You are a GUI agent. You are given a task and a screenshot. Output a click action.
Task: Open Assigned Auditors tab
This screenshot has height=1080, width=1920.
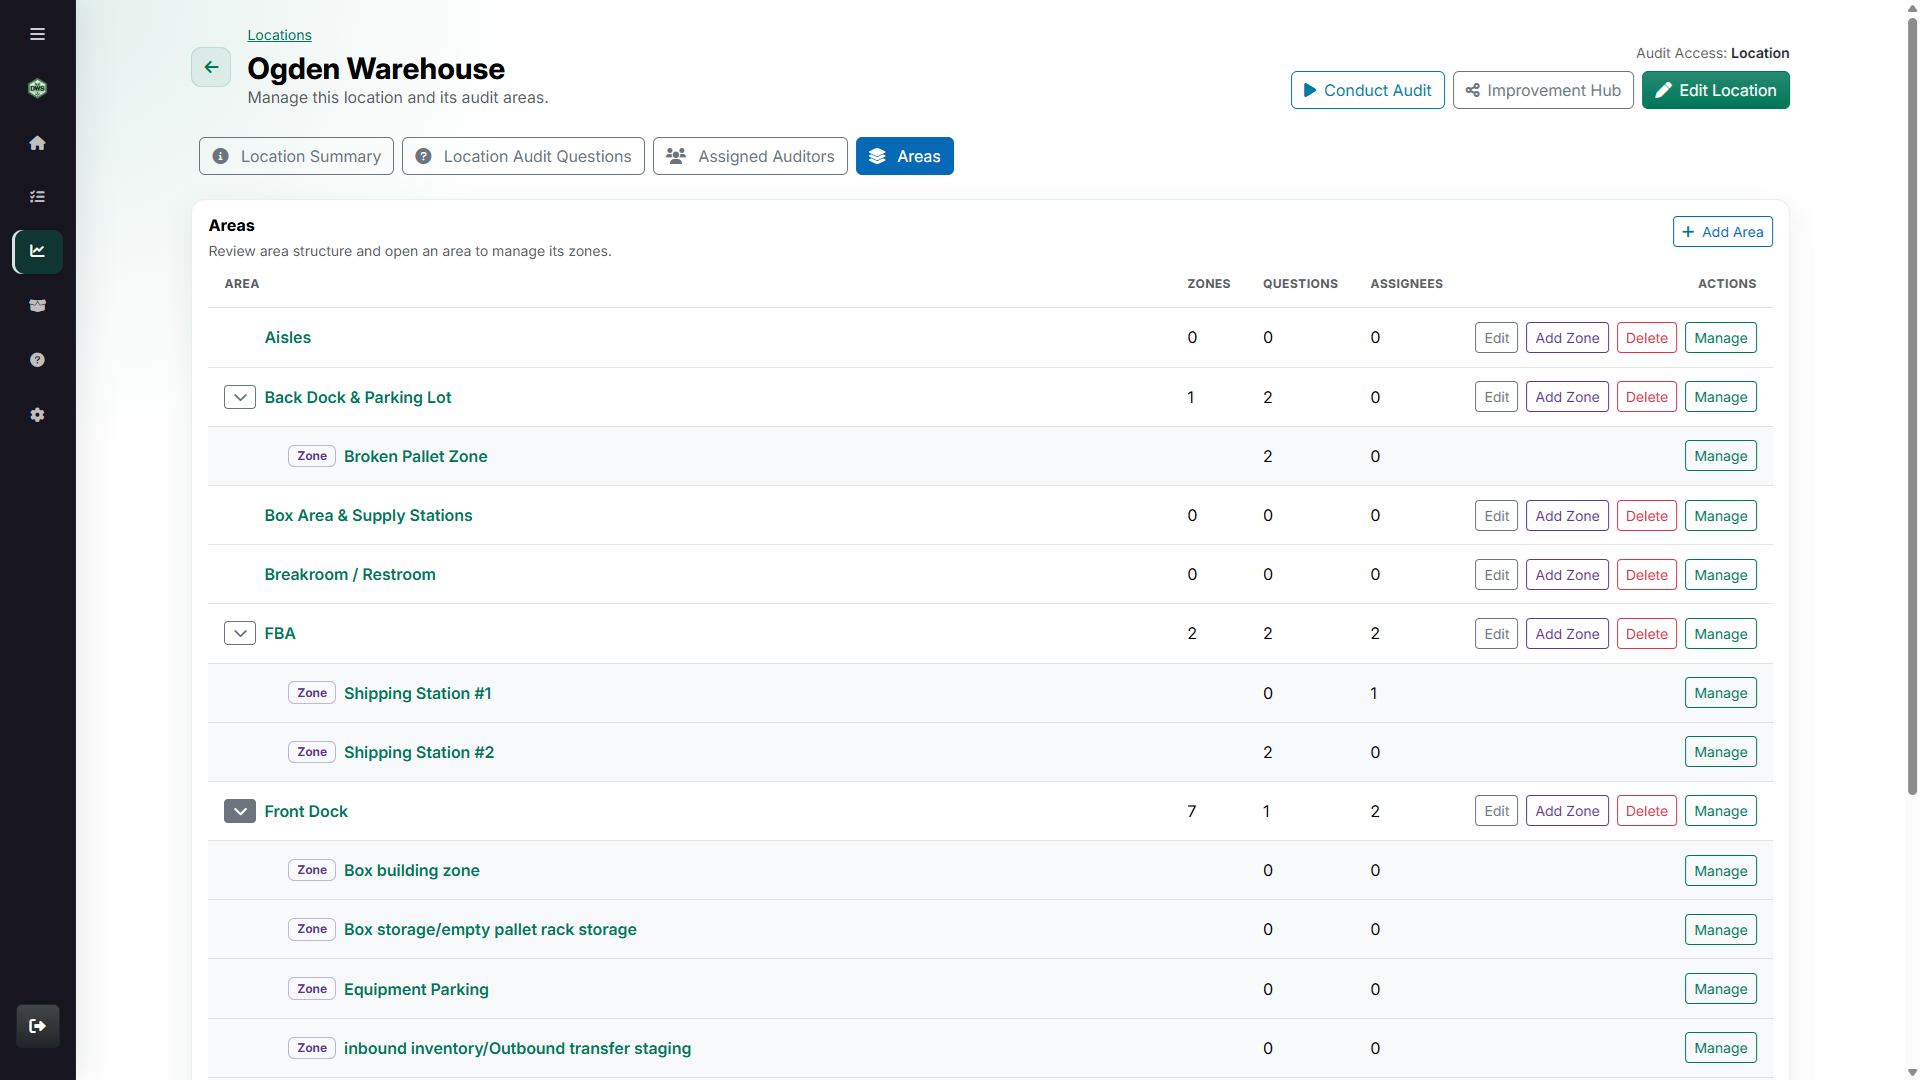point(750,156)
